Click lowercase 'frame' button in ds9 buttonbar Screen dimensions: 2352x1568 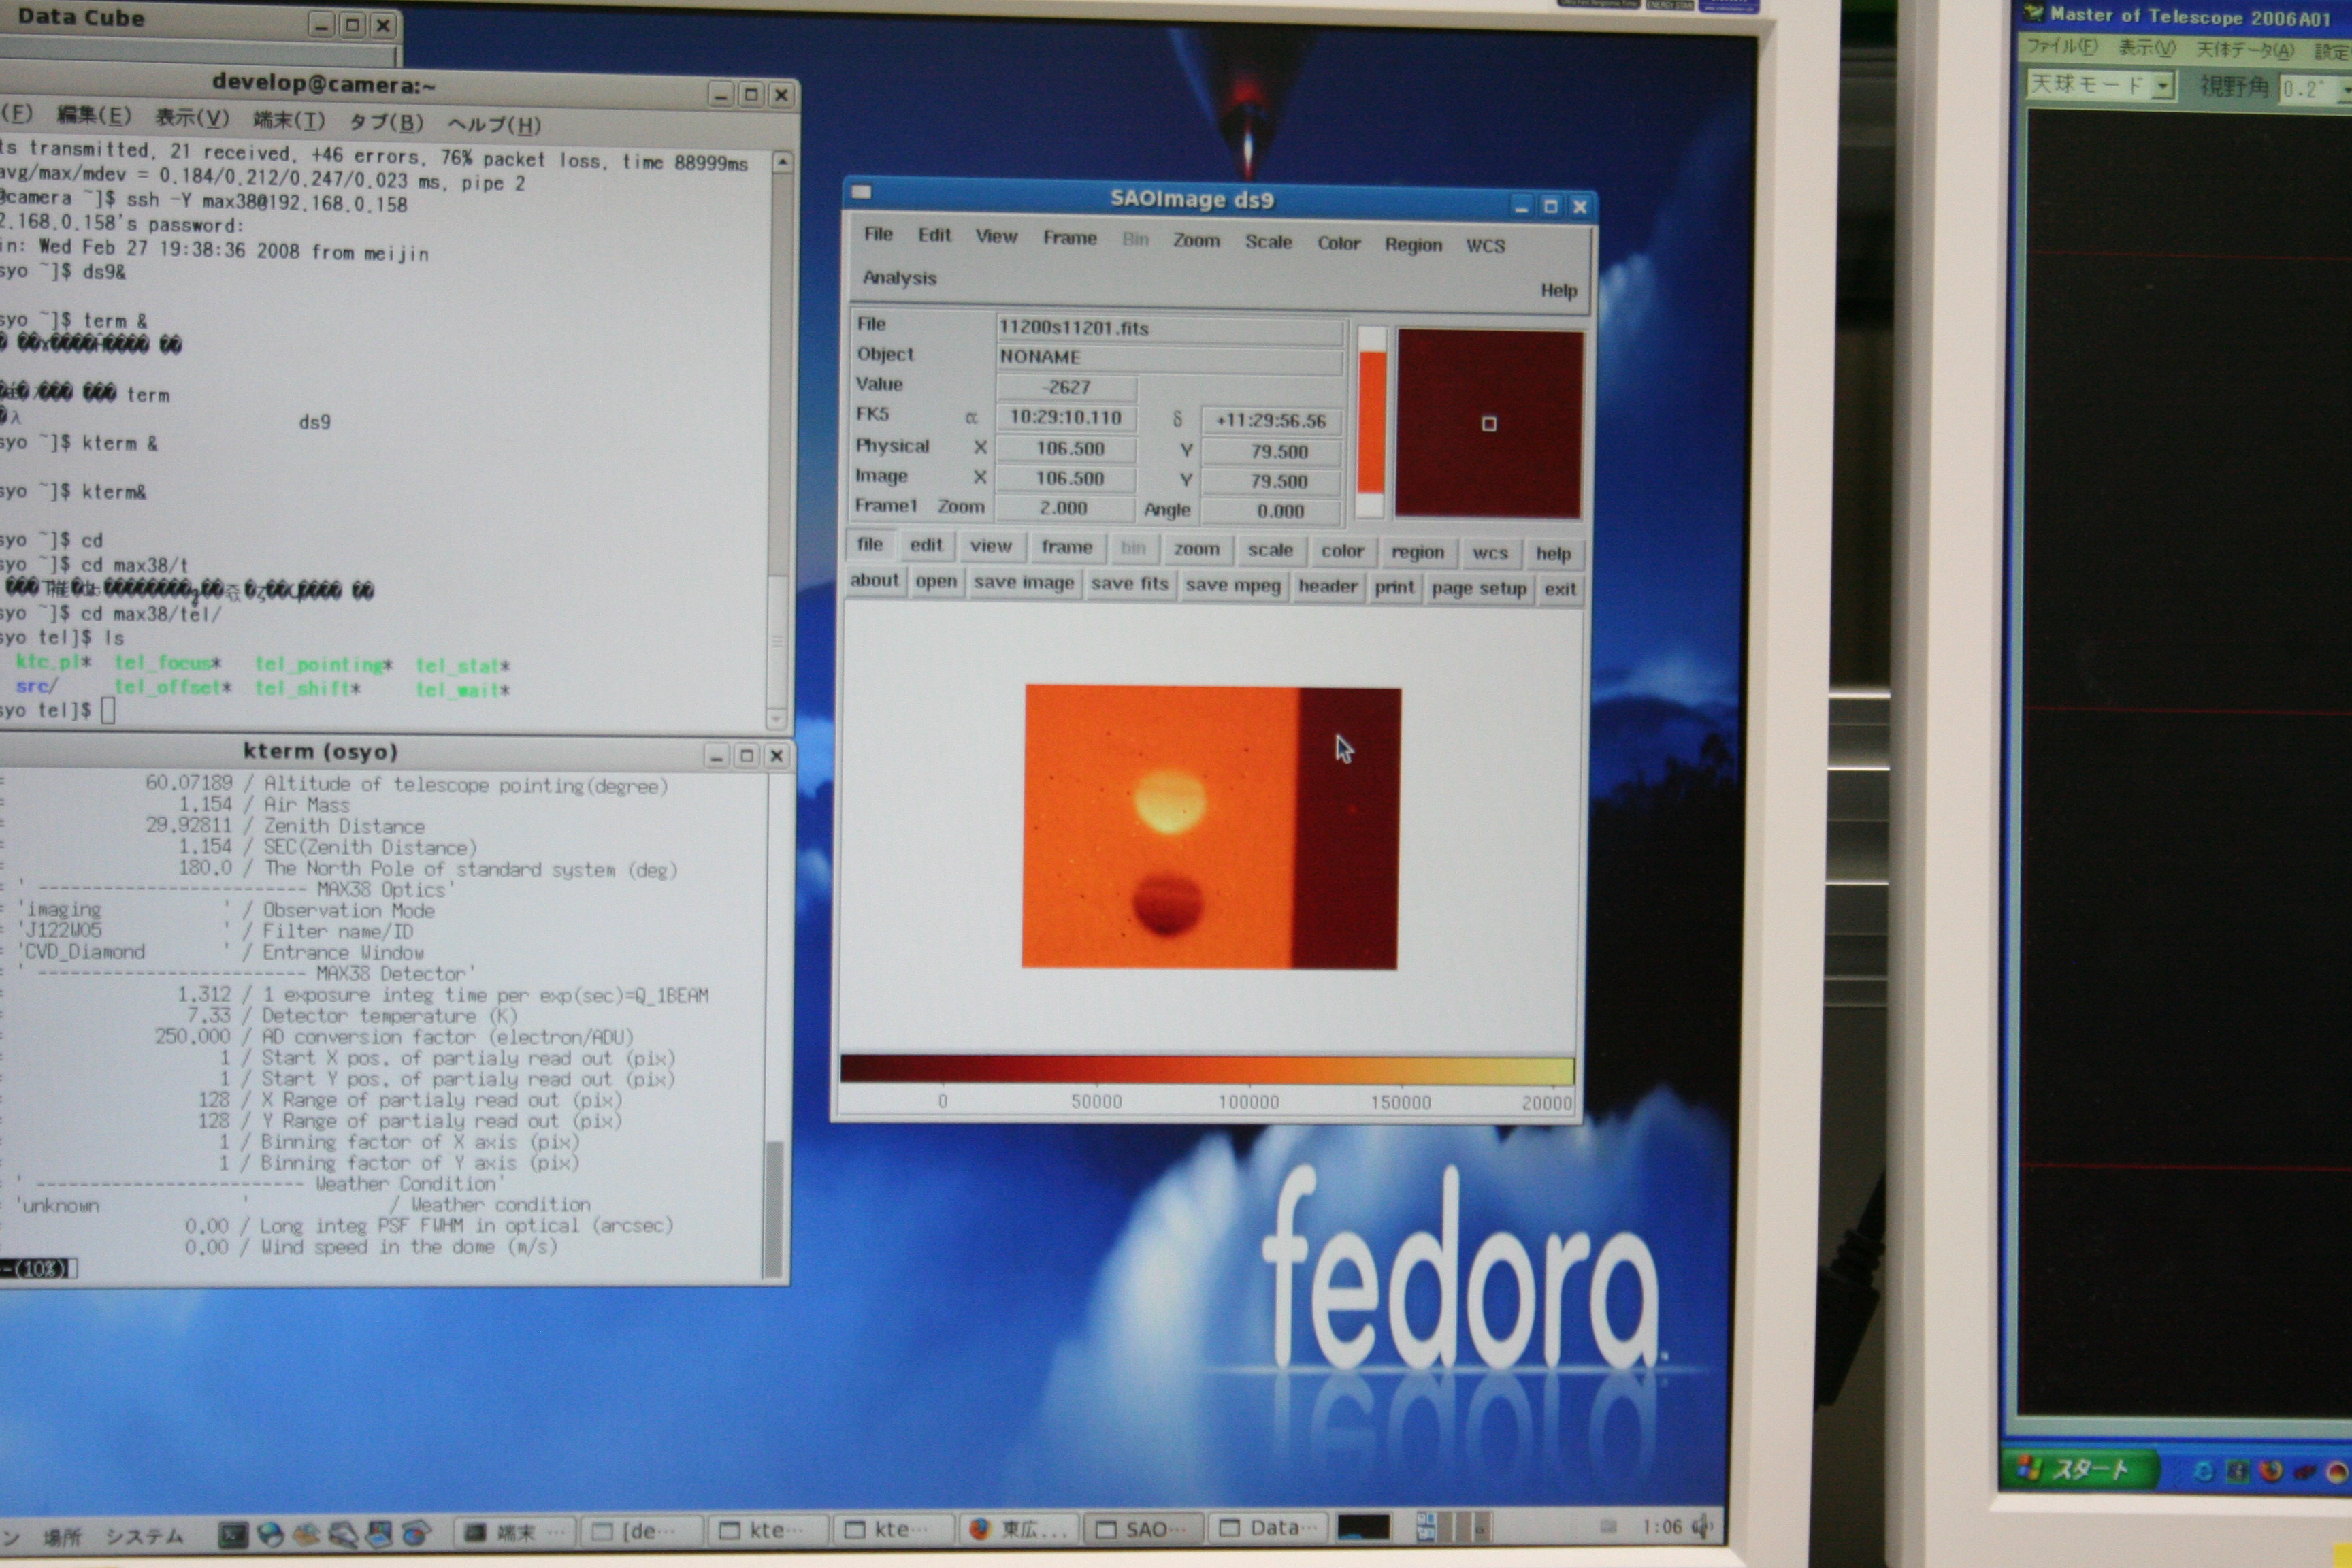[1067, 547]
